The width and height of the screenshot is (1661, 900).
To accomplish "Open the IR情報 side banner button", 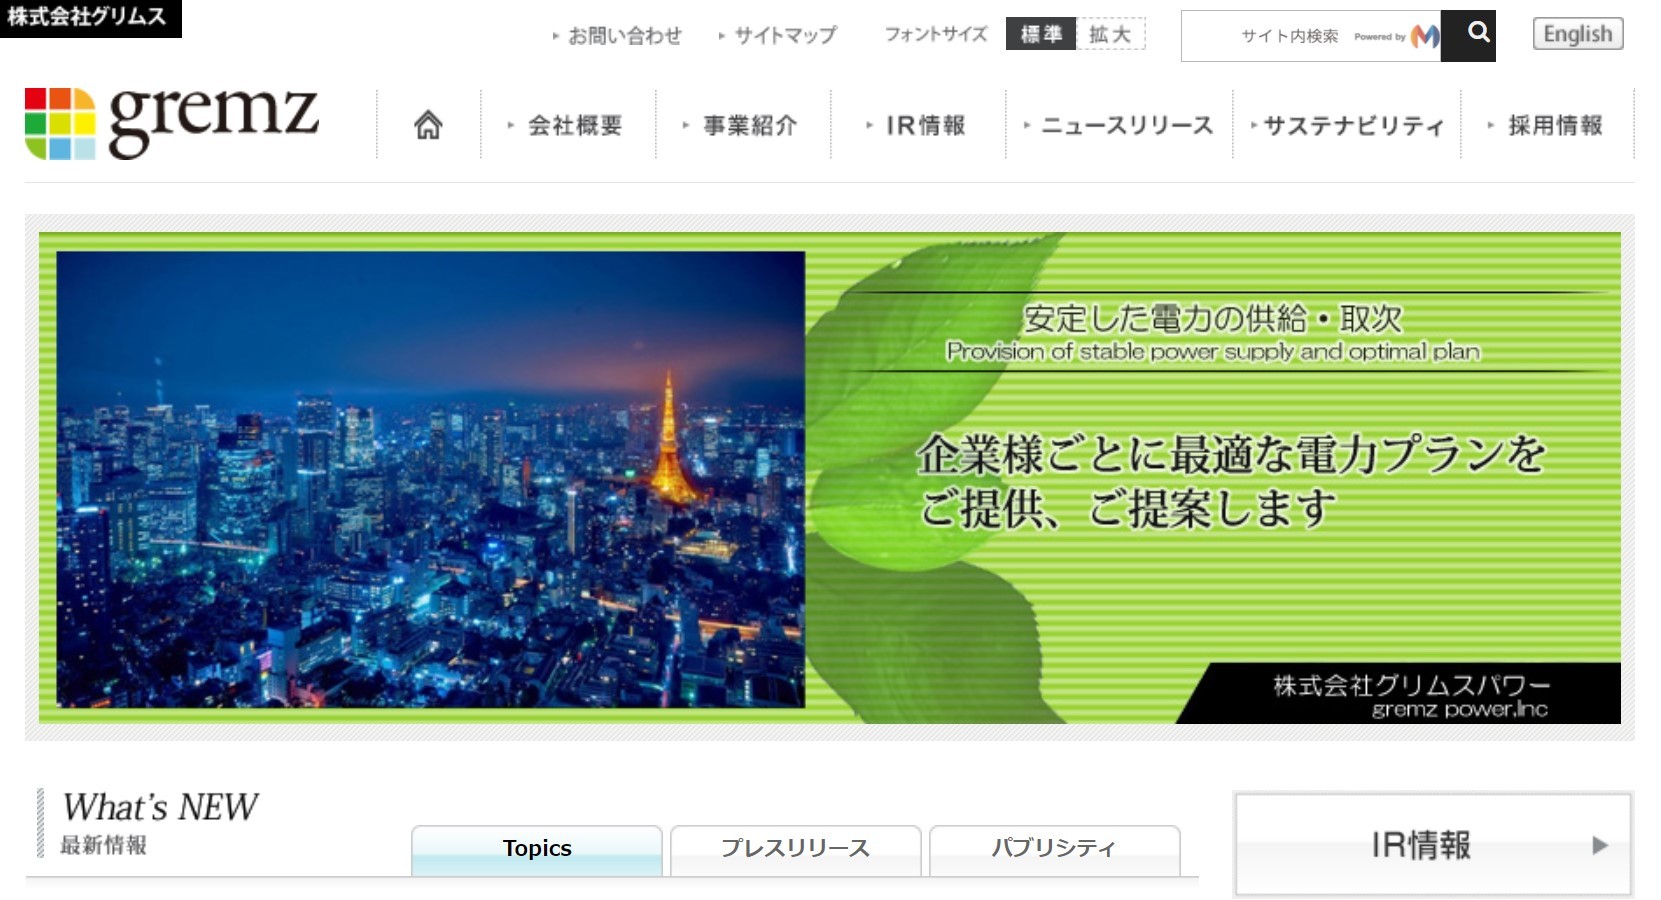I will tap(1434, 845).
